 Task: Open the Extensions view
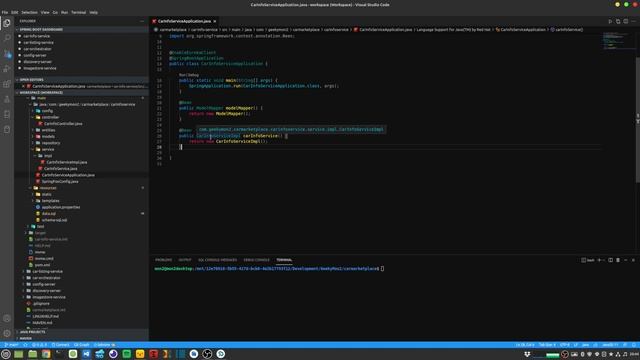coord(7,84)
